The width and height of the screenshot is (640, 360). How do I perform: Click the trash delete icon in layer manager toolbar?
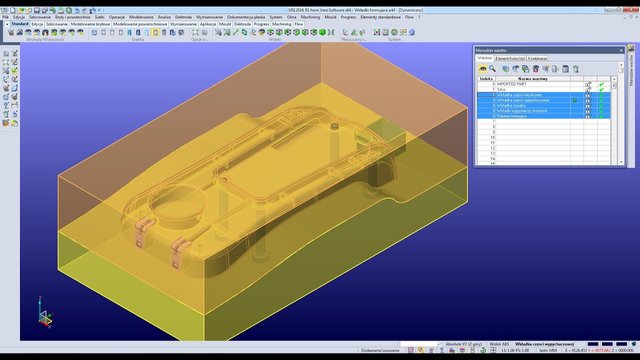point(576,69)
